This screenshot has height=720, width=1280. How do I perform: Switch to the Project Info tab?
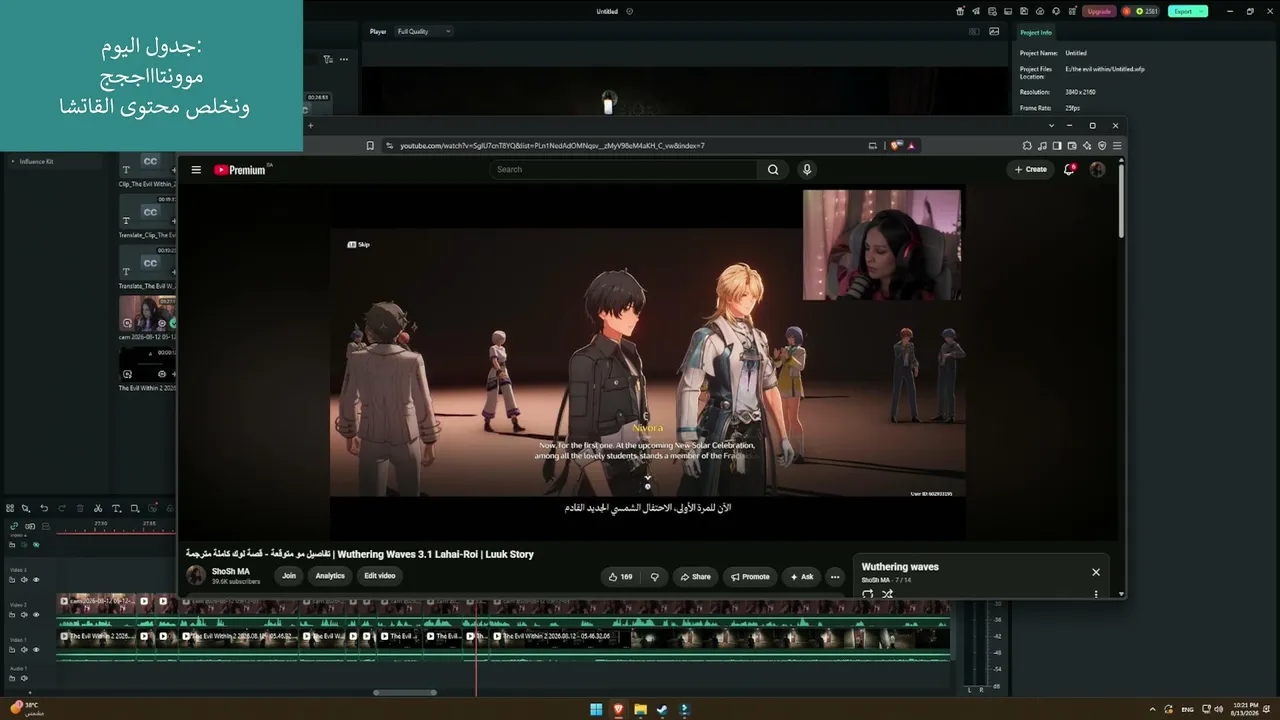(x=1036, y=32)
